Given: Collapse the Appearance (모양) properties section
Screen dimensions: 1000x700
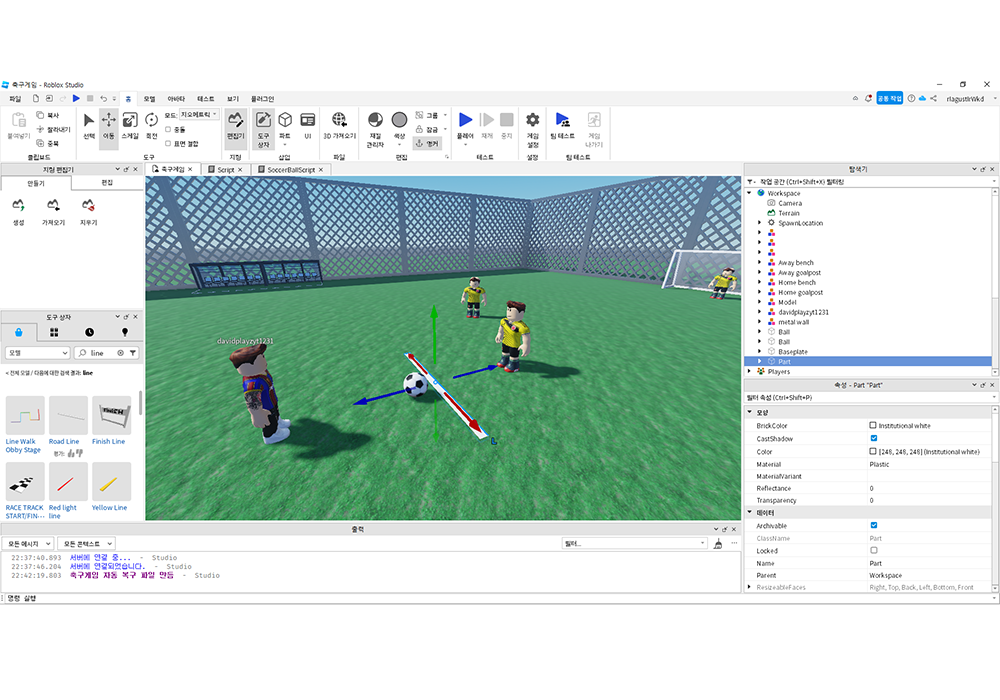Looking at the screenshot, I should tap(750, 412).
